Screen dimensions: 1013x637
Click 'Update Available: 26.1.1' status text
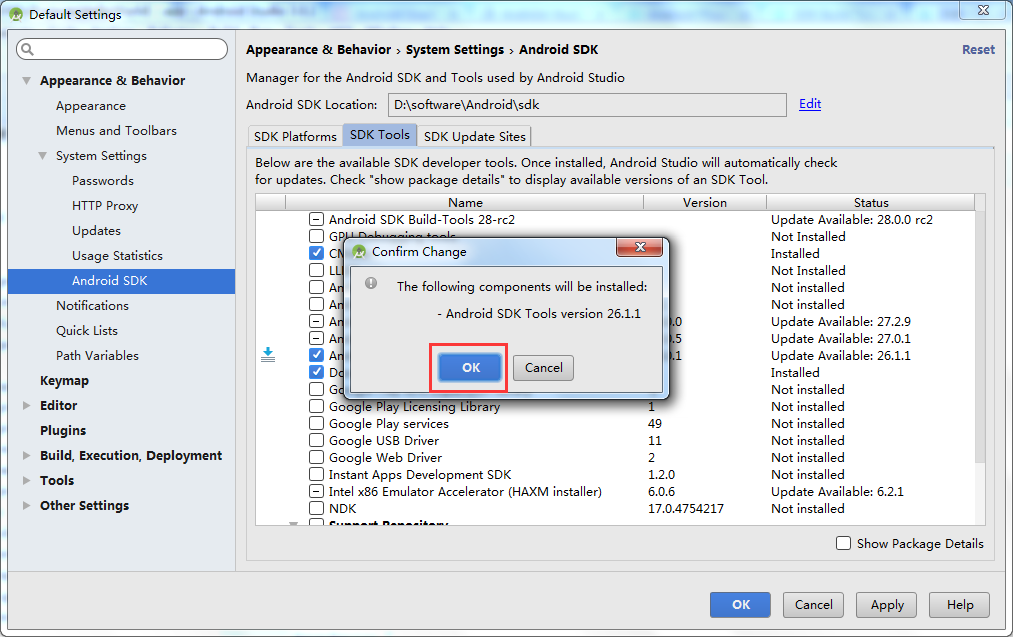[841, 355]
